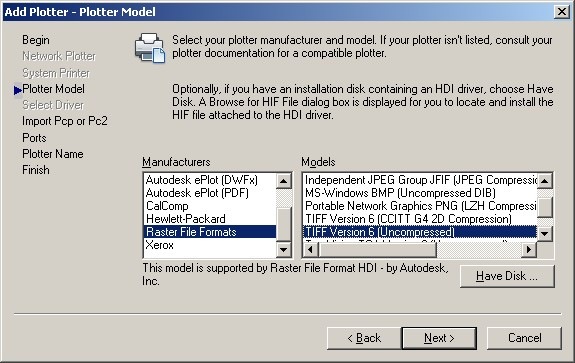This screenshot has height=363, width=575.
Task: Open the Have Disk dialog
Action: (x=507, y=276)
